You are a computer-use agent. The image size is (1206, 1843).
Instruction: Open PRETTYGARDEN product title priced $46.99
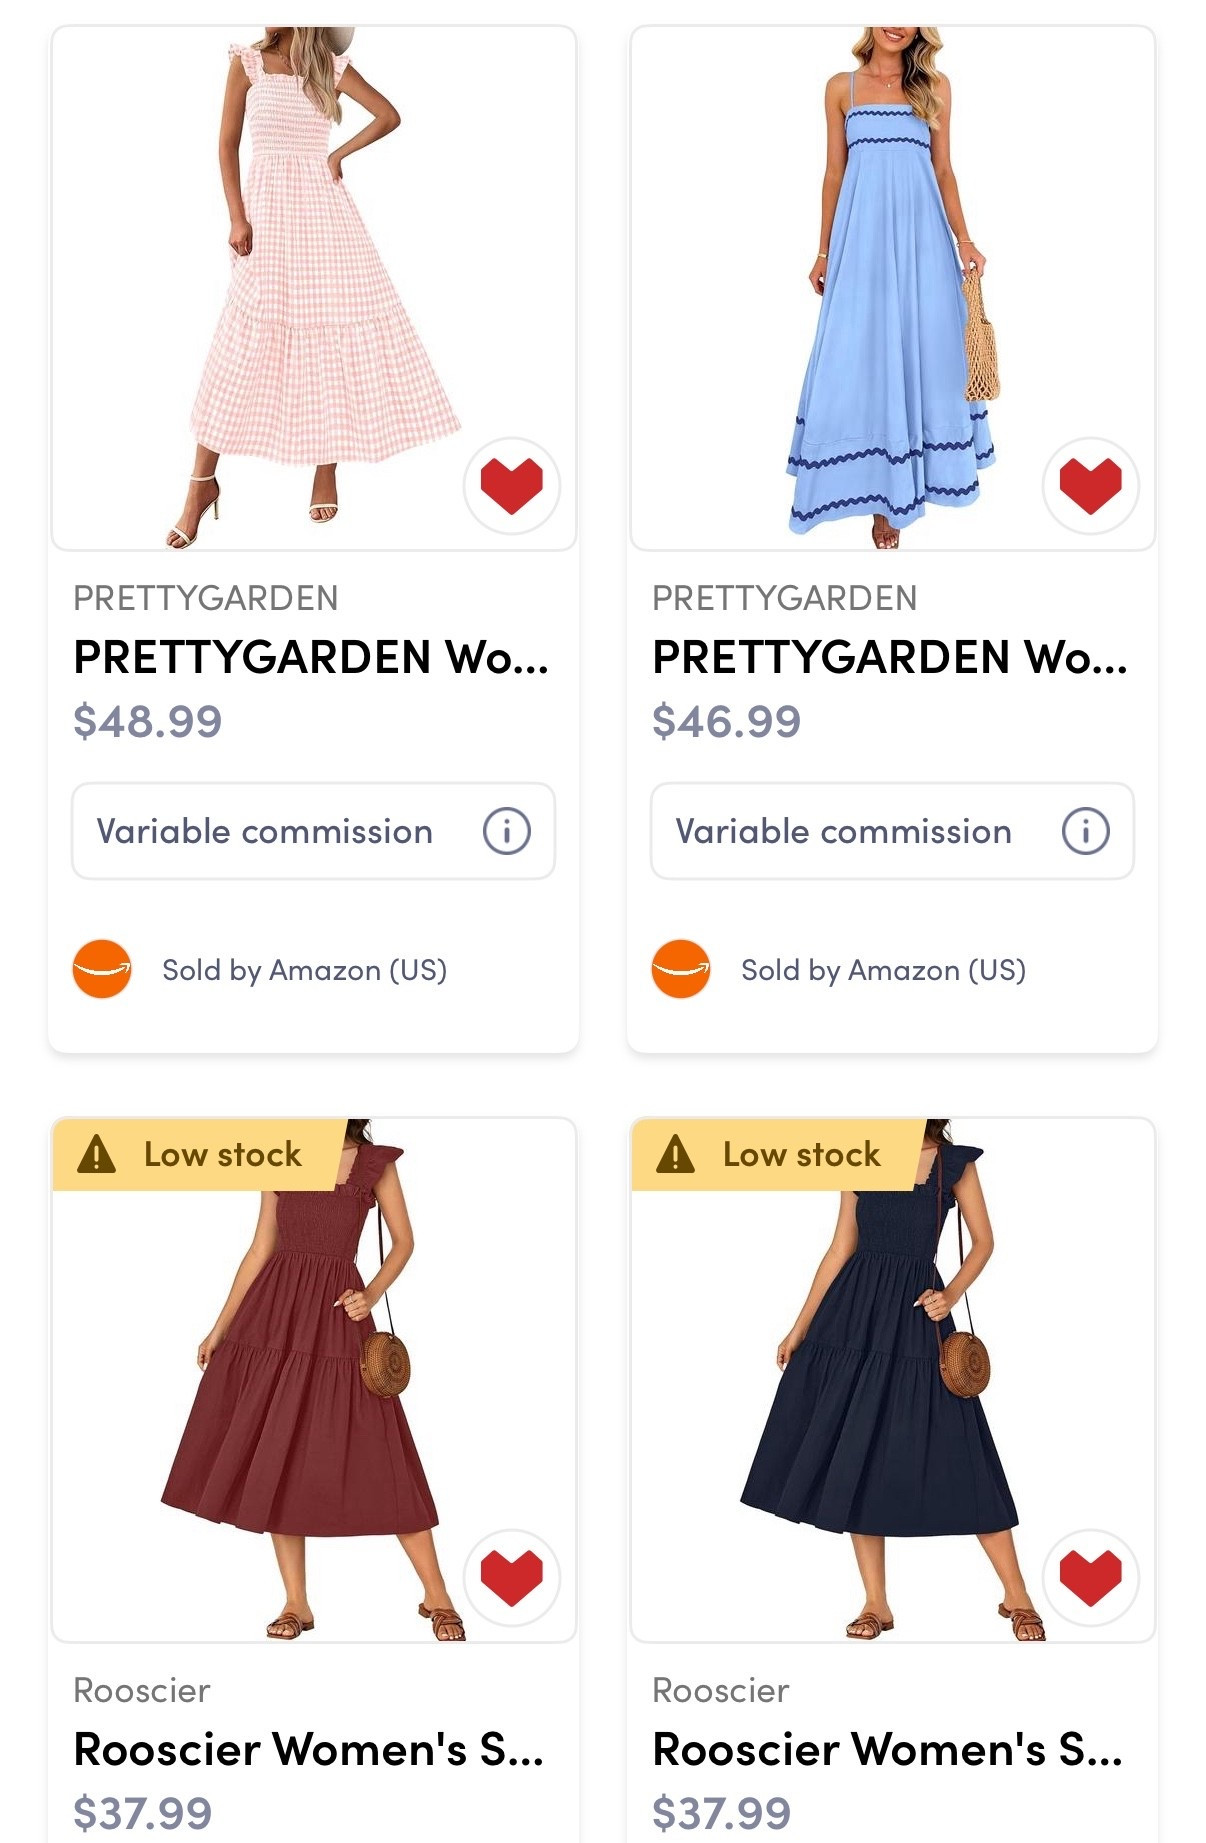pos(890,657)
